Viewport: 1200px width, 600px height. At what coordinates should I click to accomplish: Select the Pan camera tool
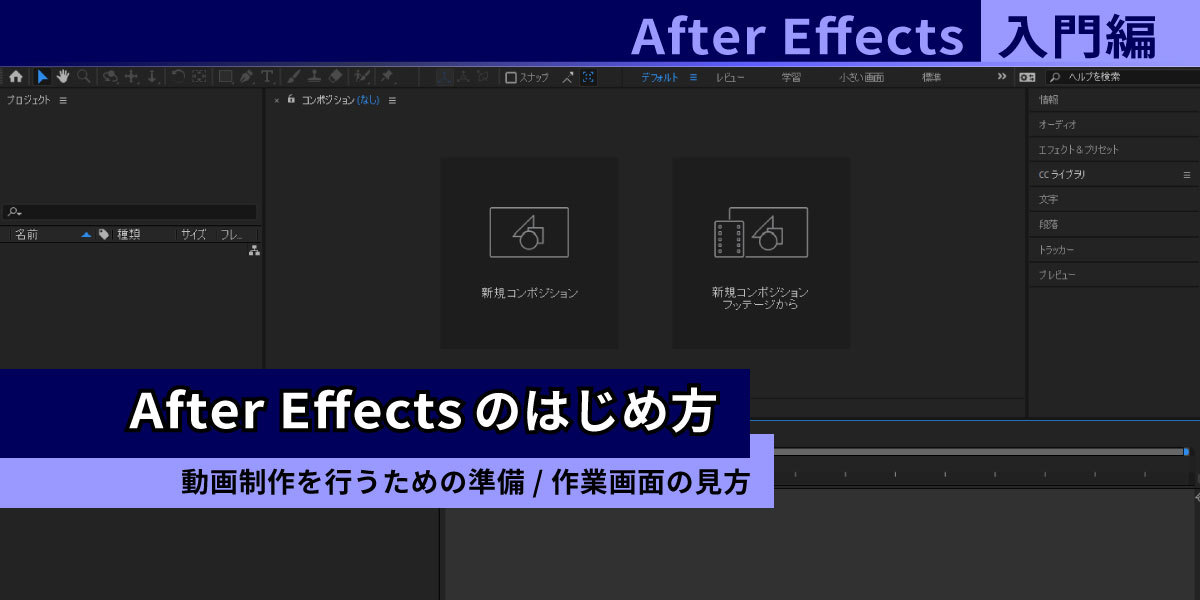[x=131, y=76]
